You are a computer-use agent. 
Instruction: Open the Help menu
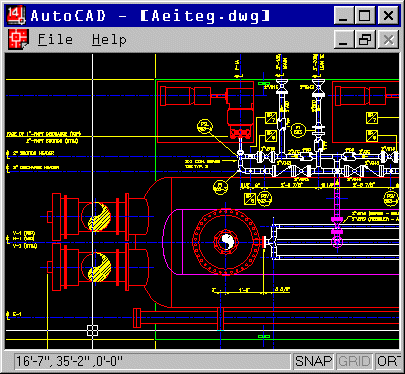(x=109, y=40)
